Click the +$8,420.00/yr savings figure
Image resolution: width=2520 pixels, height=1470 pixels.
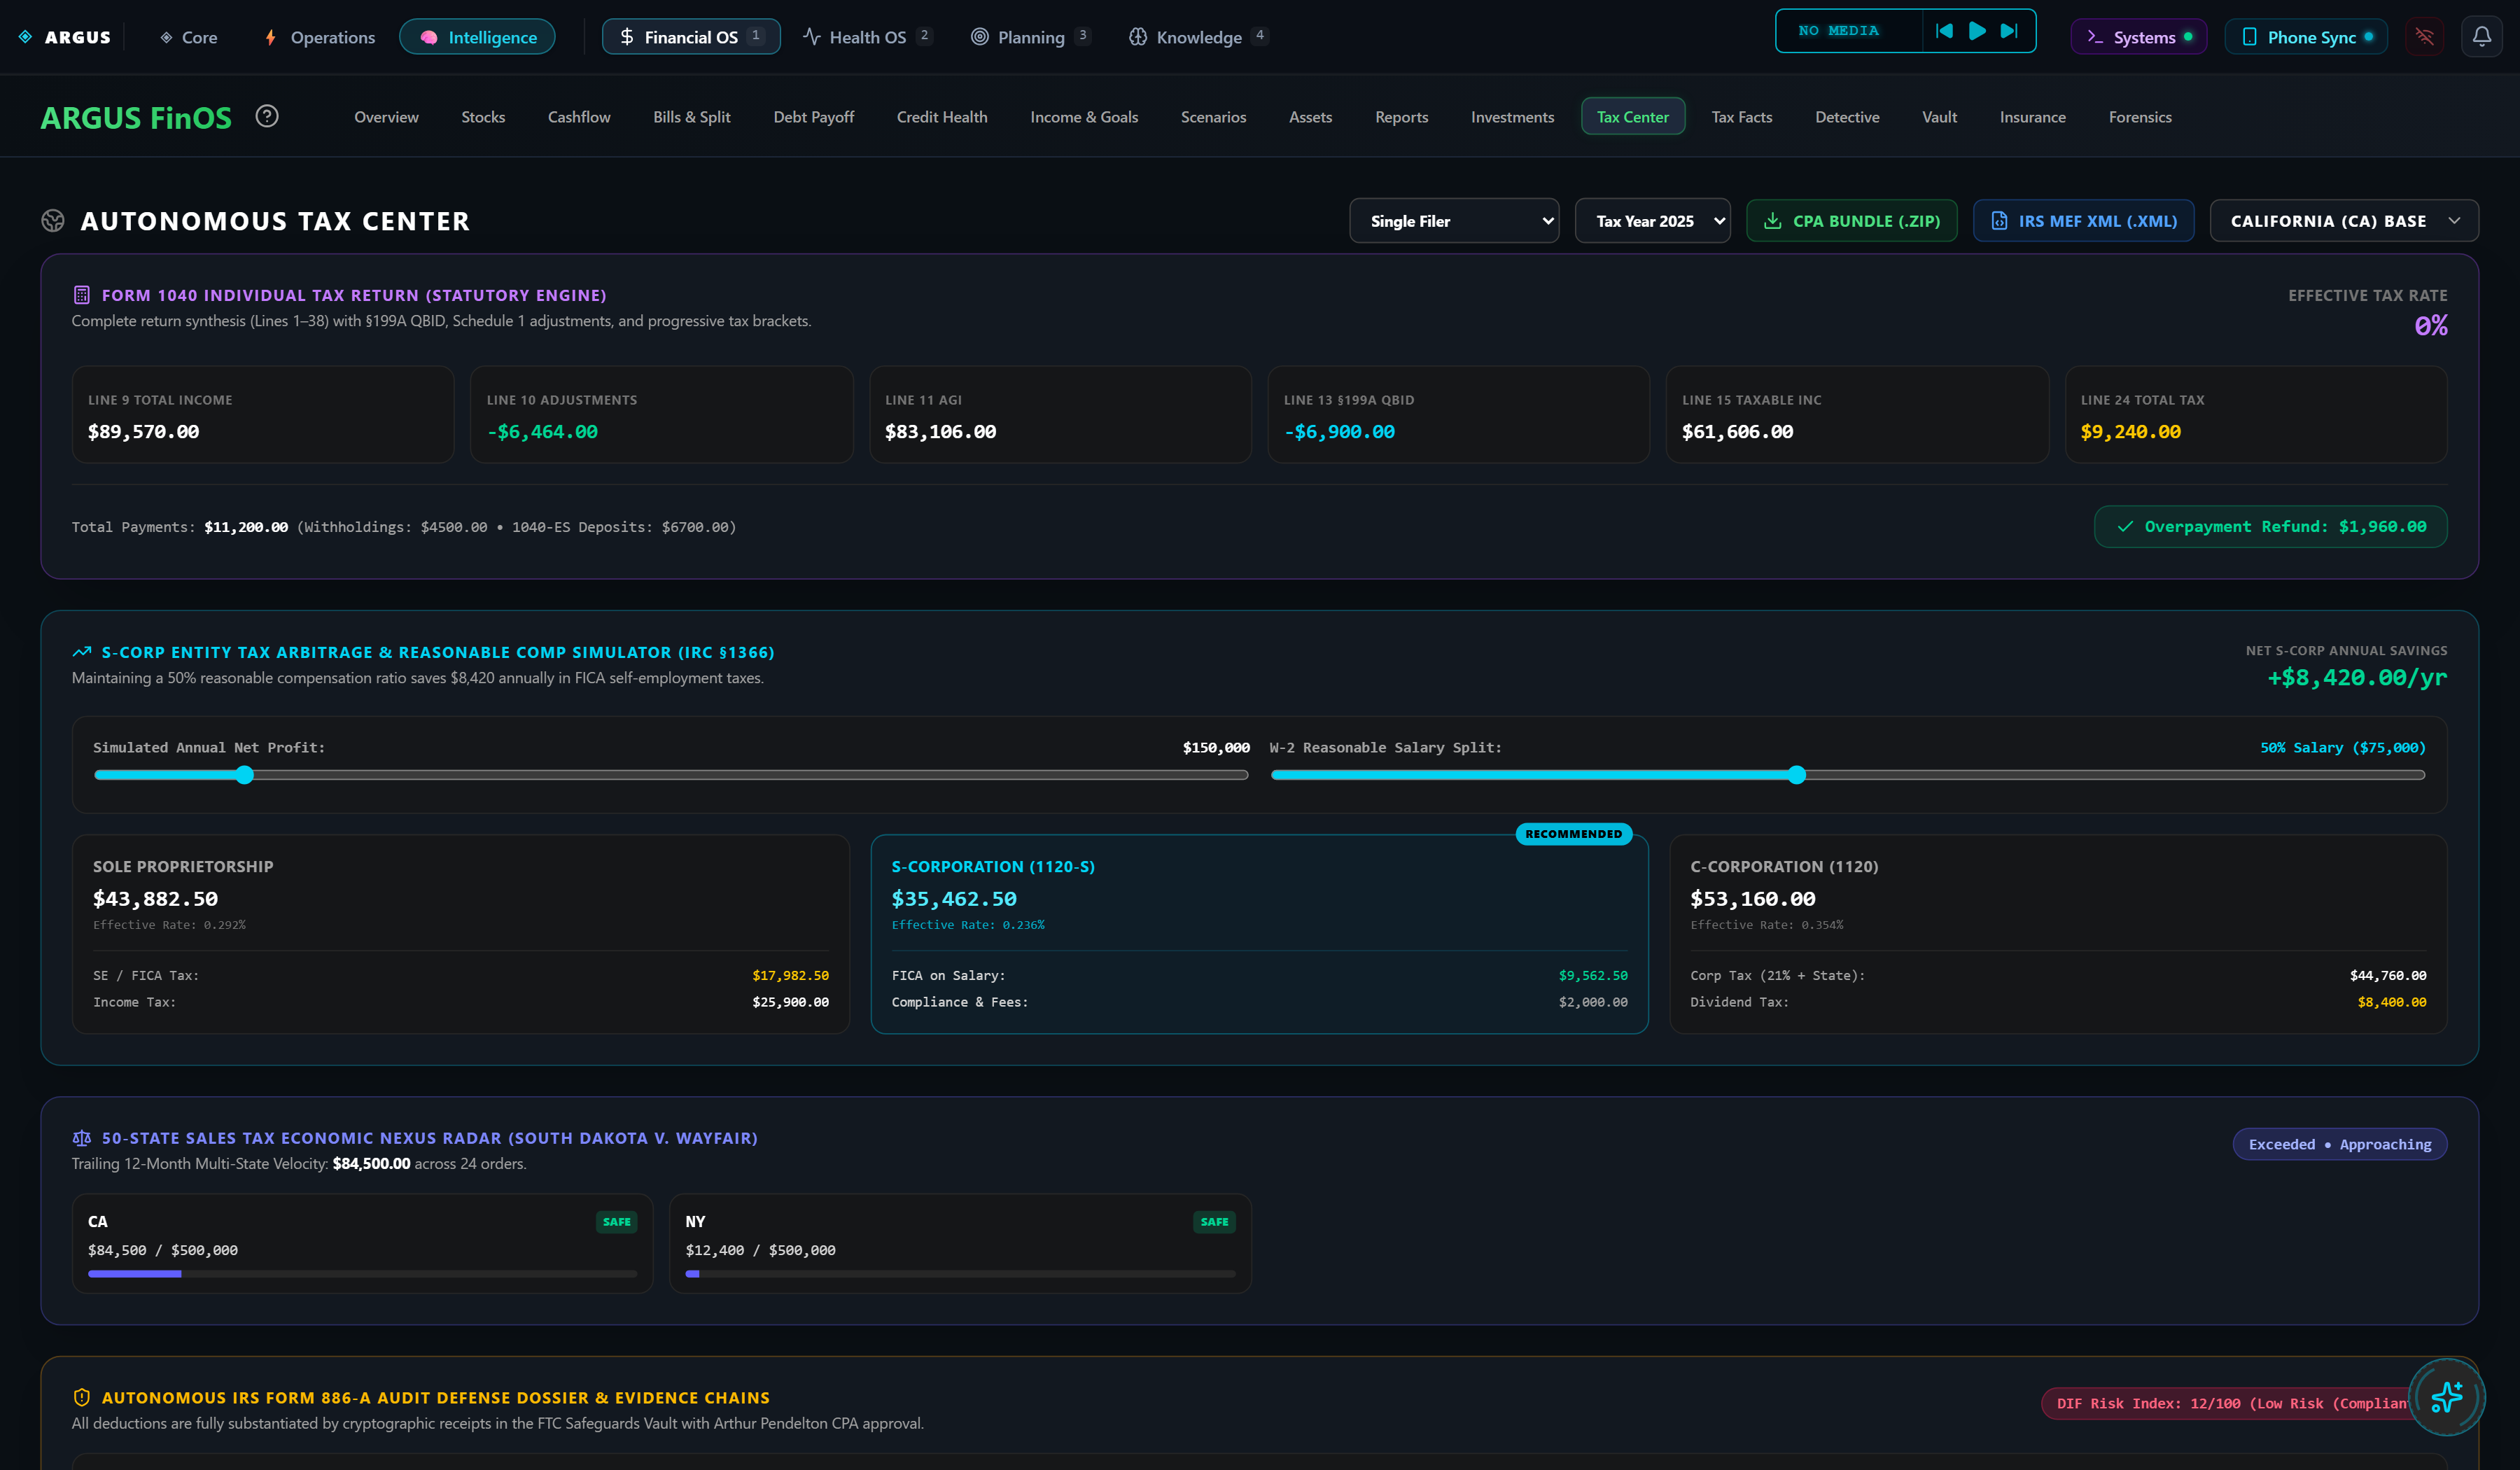2357,677
